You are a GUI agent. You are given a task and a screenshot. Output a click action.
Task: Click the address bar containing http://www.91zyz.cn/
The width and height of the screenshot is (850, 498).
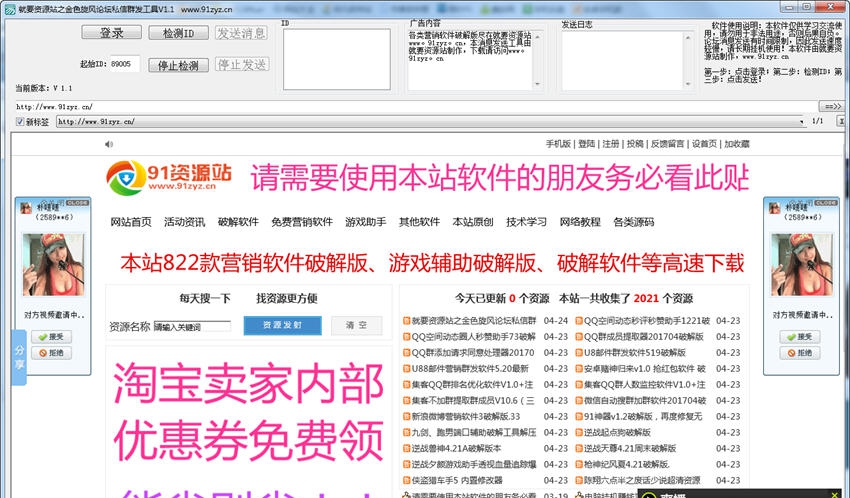[416, 107]
